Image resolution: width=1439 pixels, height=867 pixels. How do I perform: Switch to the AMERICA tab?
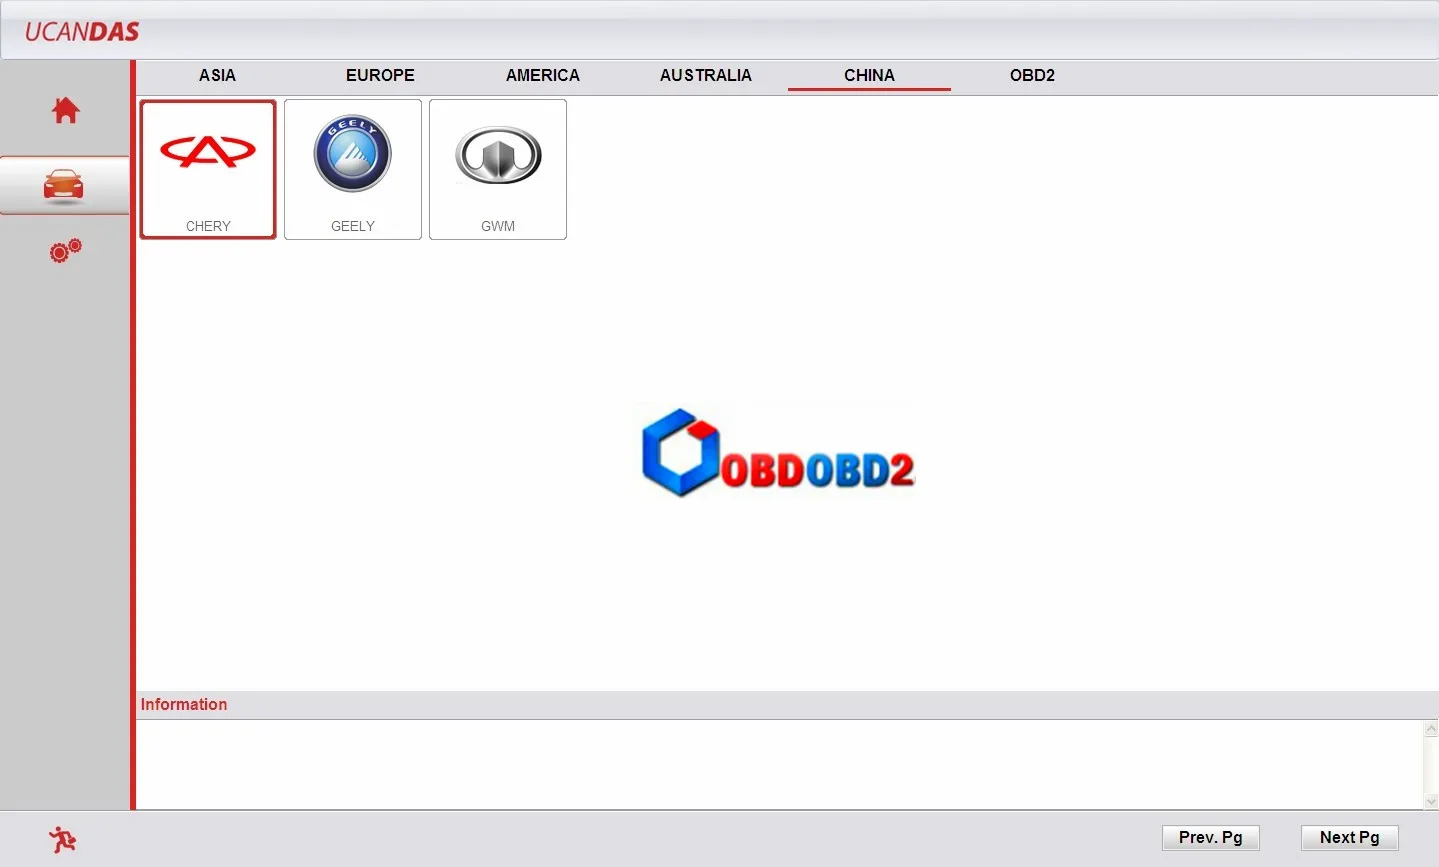[543, 76]
